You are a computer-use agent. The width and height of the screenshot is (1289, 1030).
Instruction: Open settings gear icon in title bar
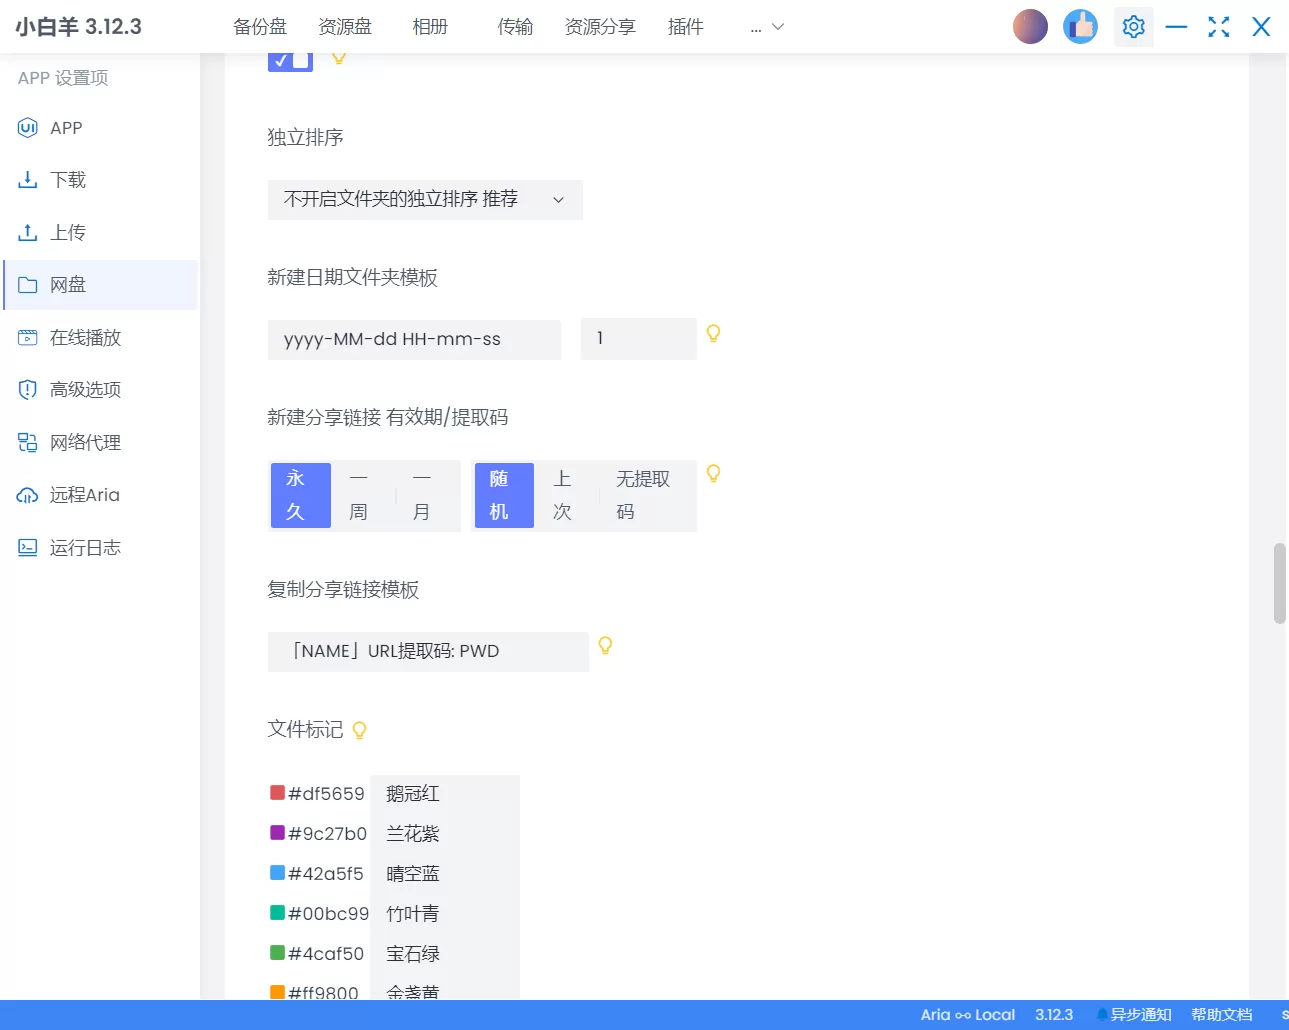click(x=1133, y=27)
